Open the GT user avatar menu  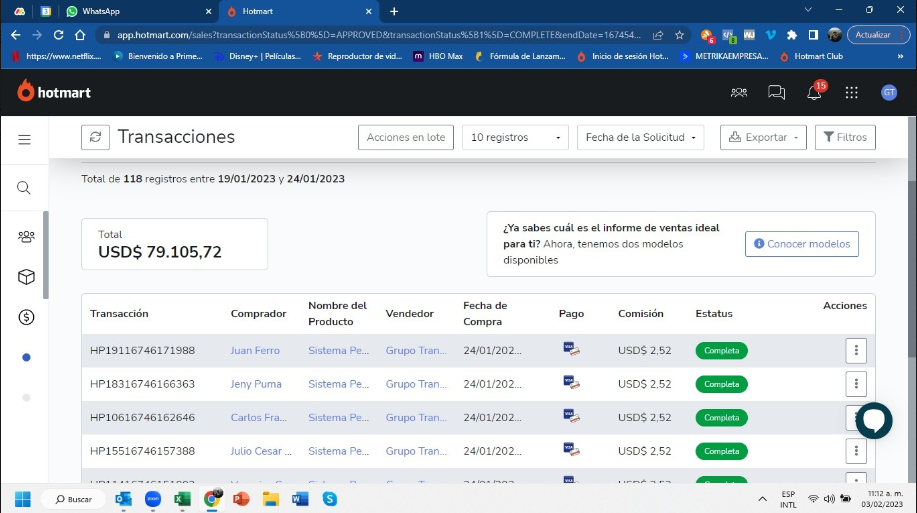click(889, 92)
